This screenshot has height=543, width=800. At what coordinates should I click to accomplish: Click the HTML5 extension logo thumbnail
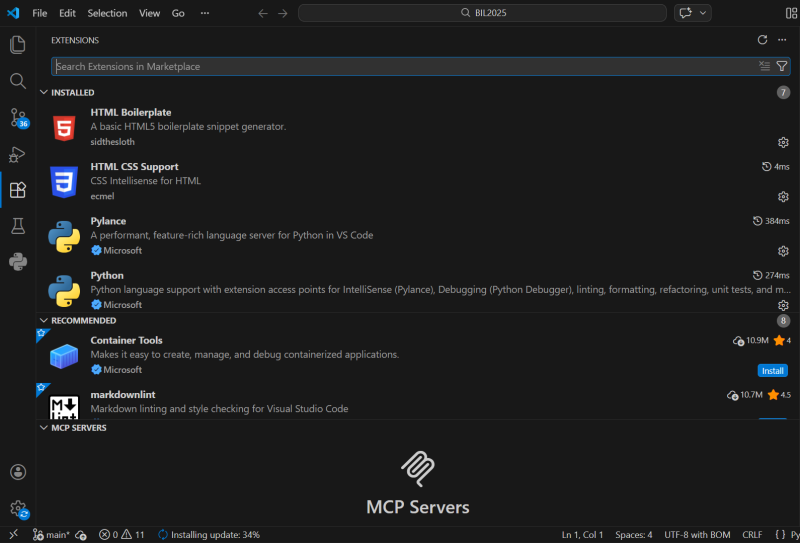[x=64, y=129]
